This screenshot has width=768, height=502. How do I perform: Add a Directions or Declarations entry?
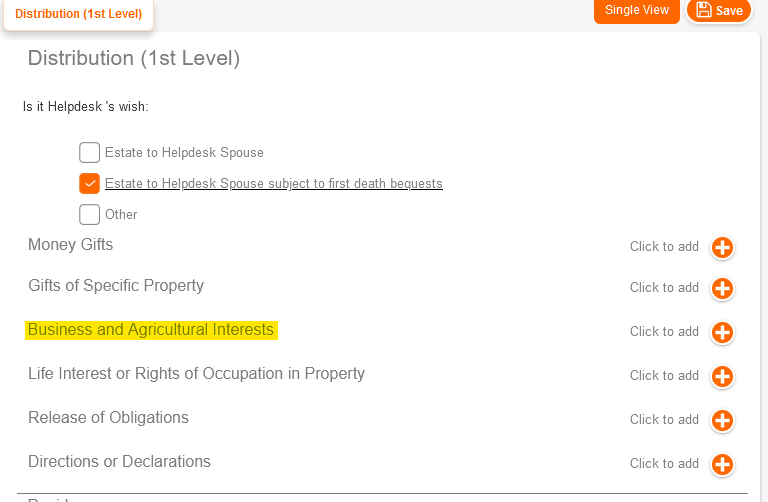[722, 465]
